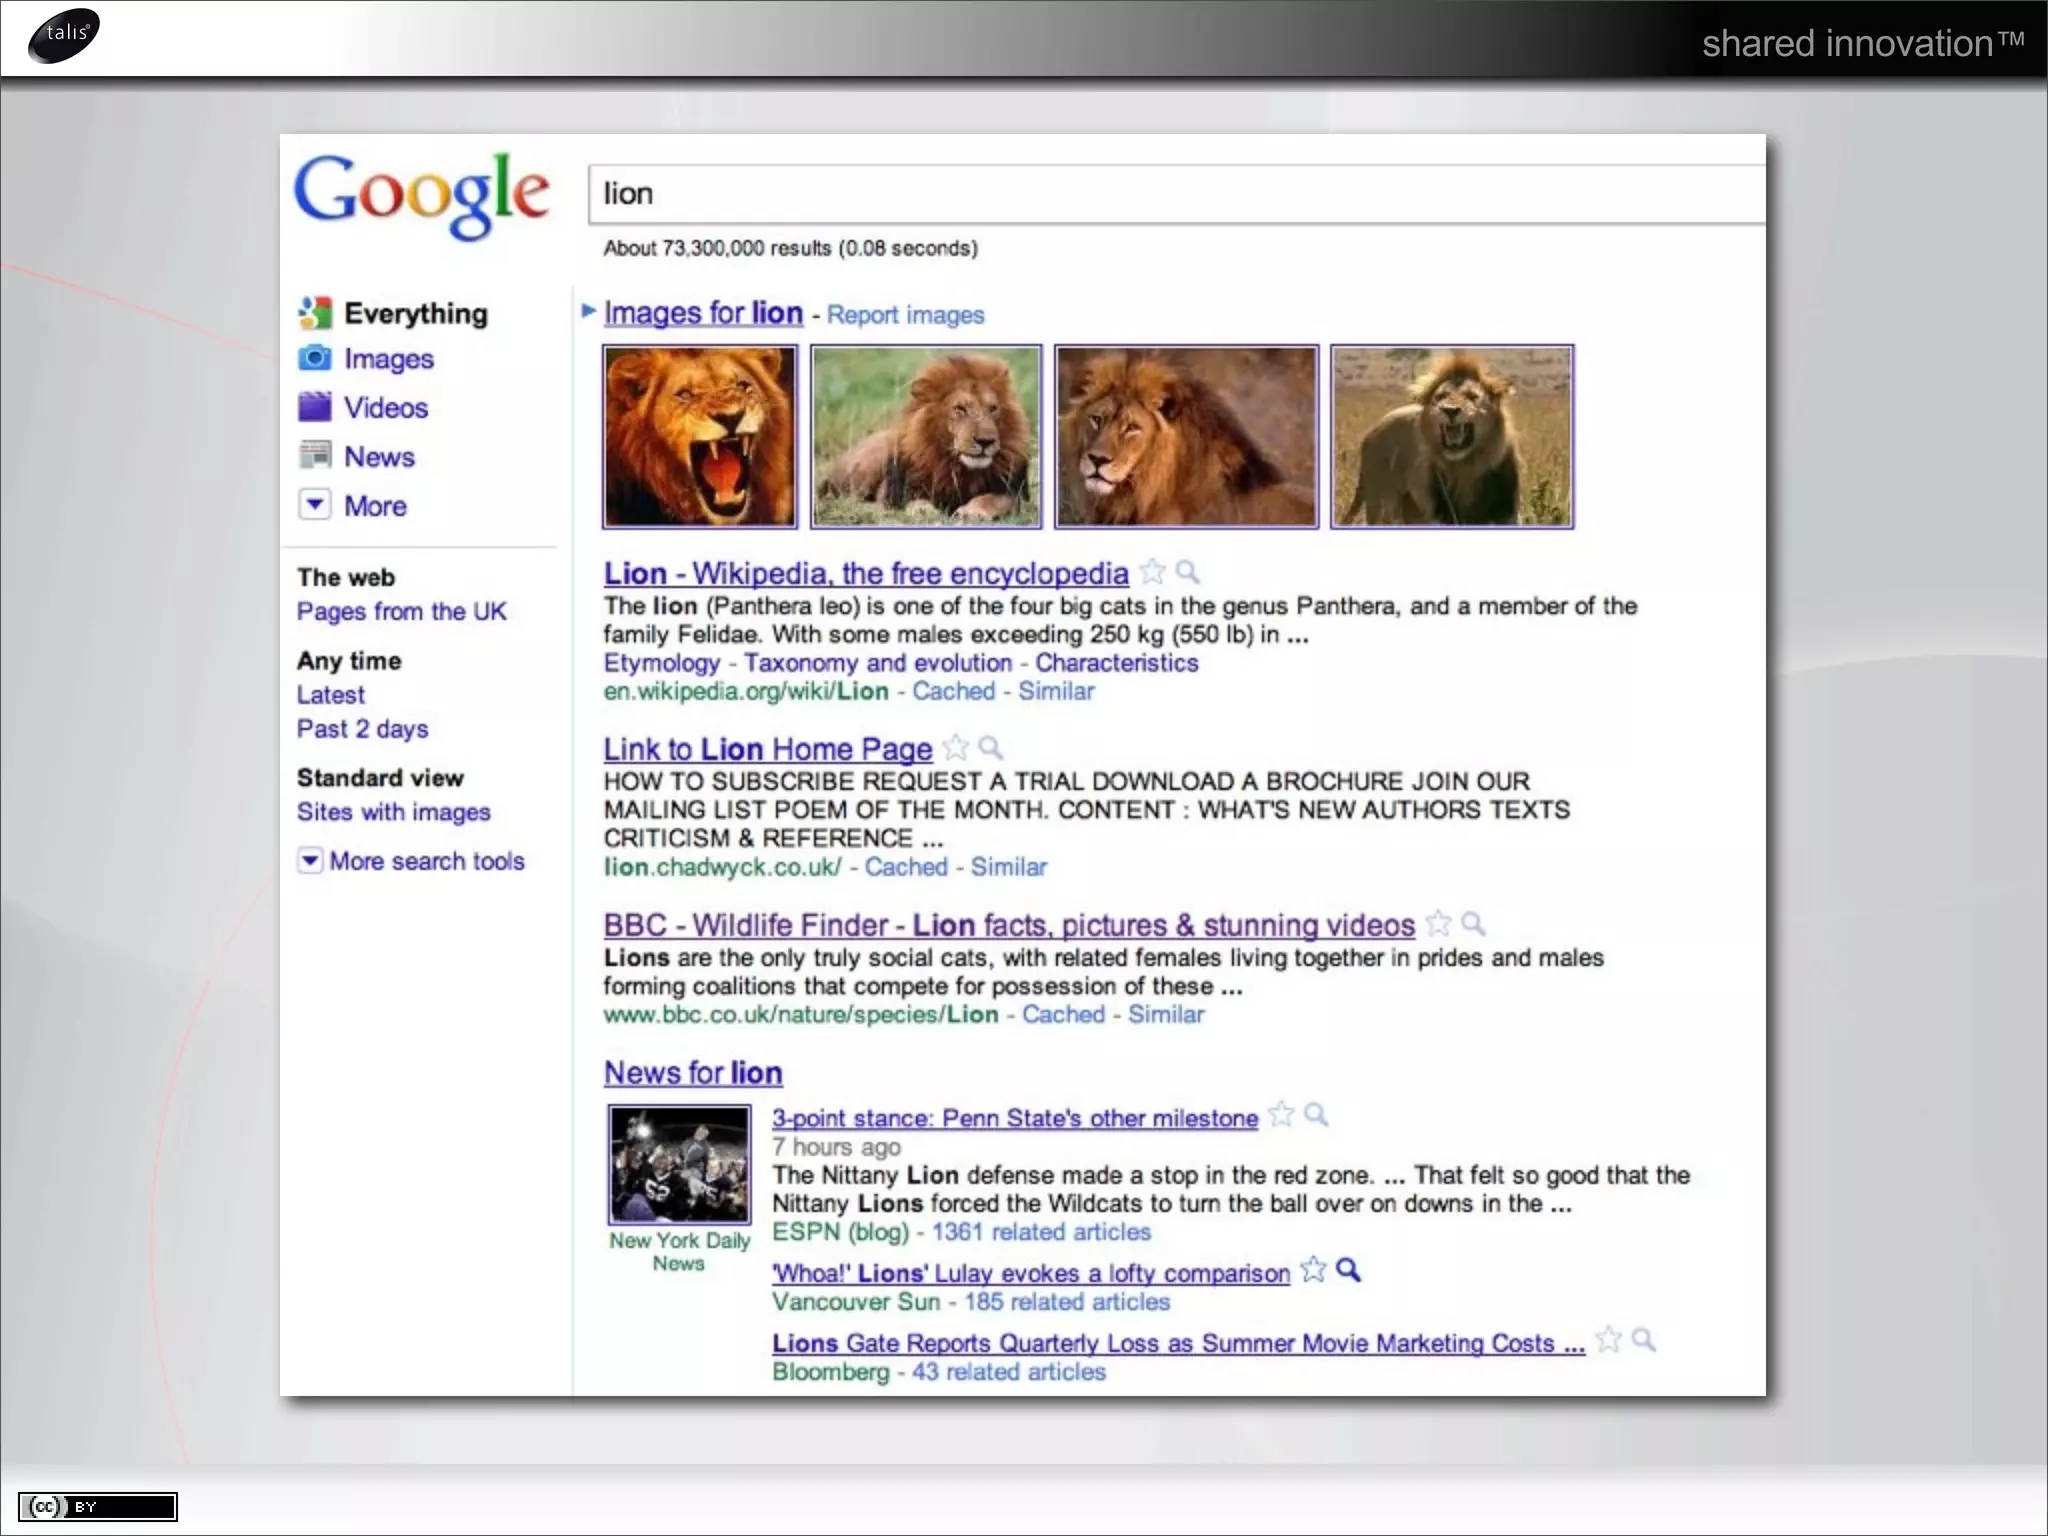Select the Past 2 days filter

(362, 729)
